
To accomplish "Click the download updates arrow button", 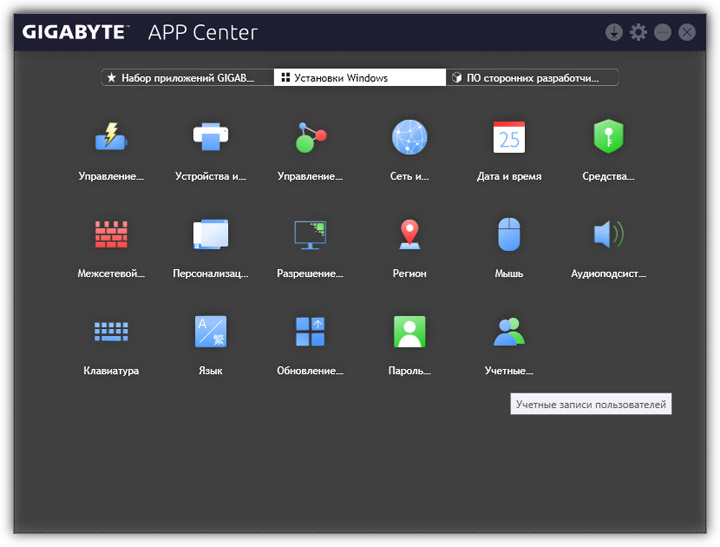I will pos(614,32).
